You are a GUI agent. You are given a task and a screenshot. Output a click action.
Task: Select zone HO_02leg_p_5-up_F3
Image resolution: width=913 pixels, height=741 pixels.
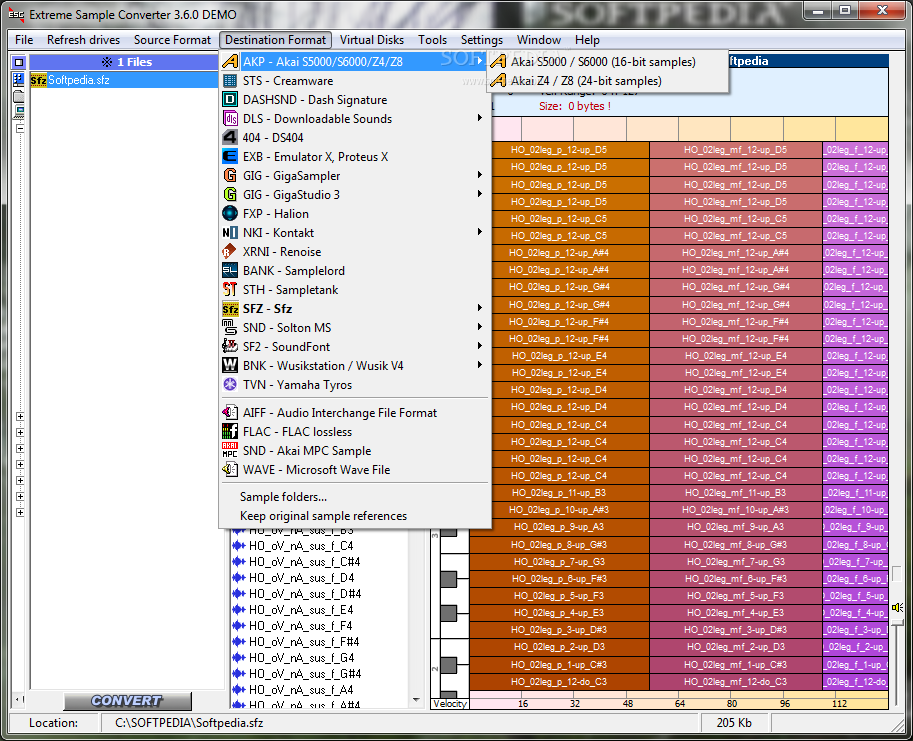point(559,596)
